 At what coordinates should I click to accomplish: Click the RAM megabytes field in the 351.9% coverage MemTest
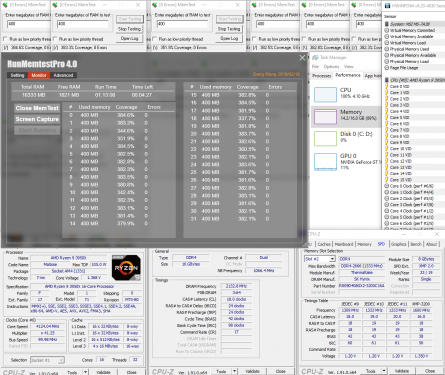point(182,24)
